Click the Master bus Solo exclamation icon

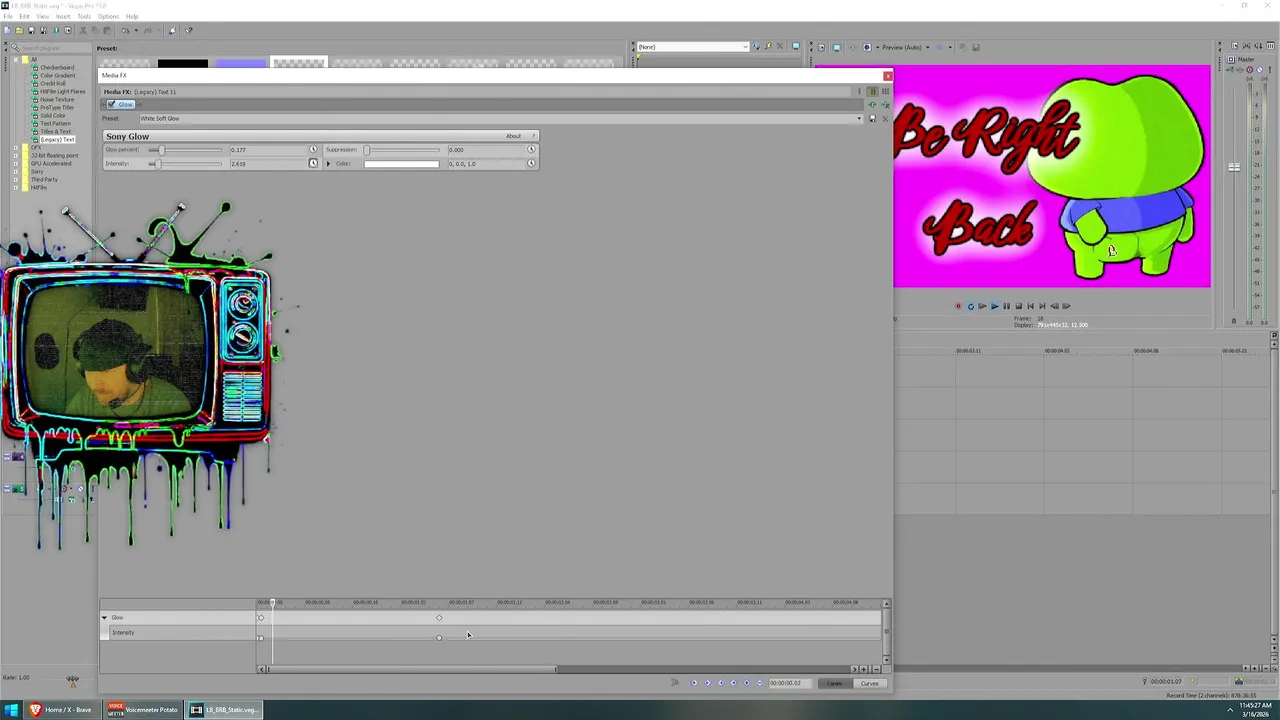click(1270, 70)
